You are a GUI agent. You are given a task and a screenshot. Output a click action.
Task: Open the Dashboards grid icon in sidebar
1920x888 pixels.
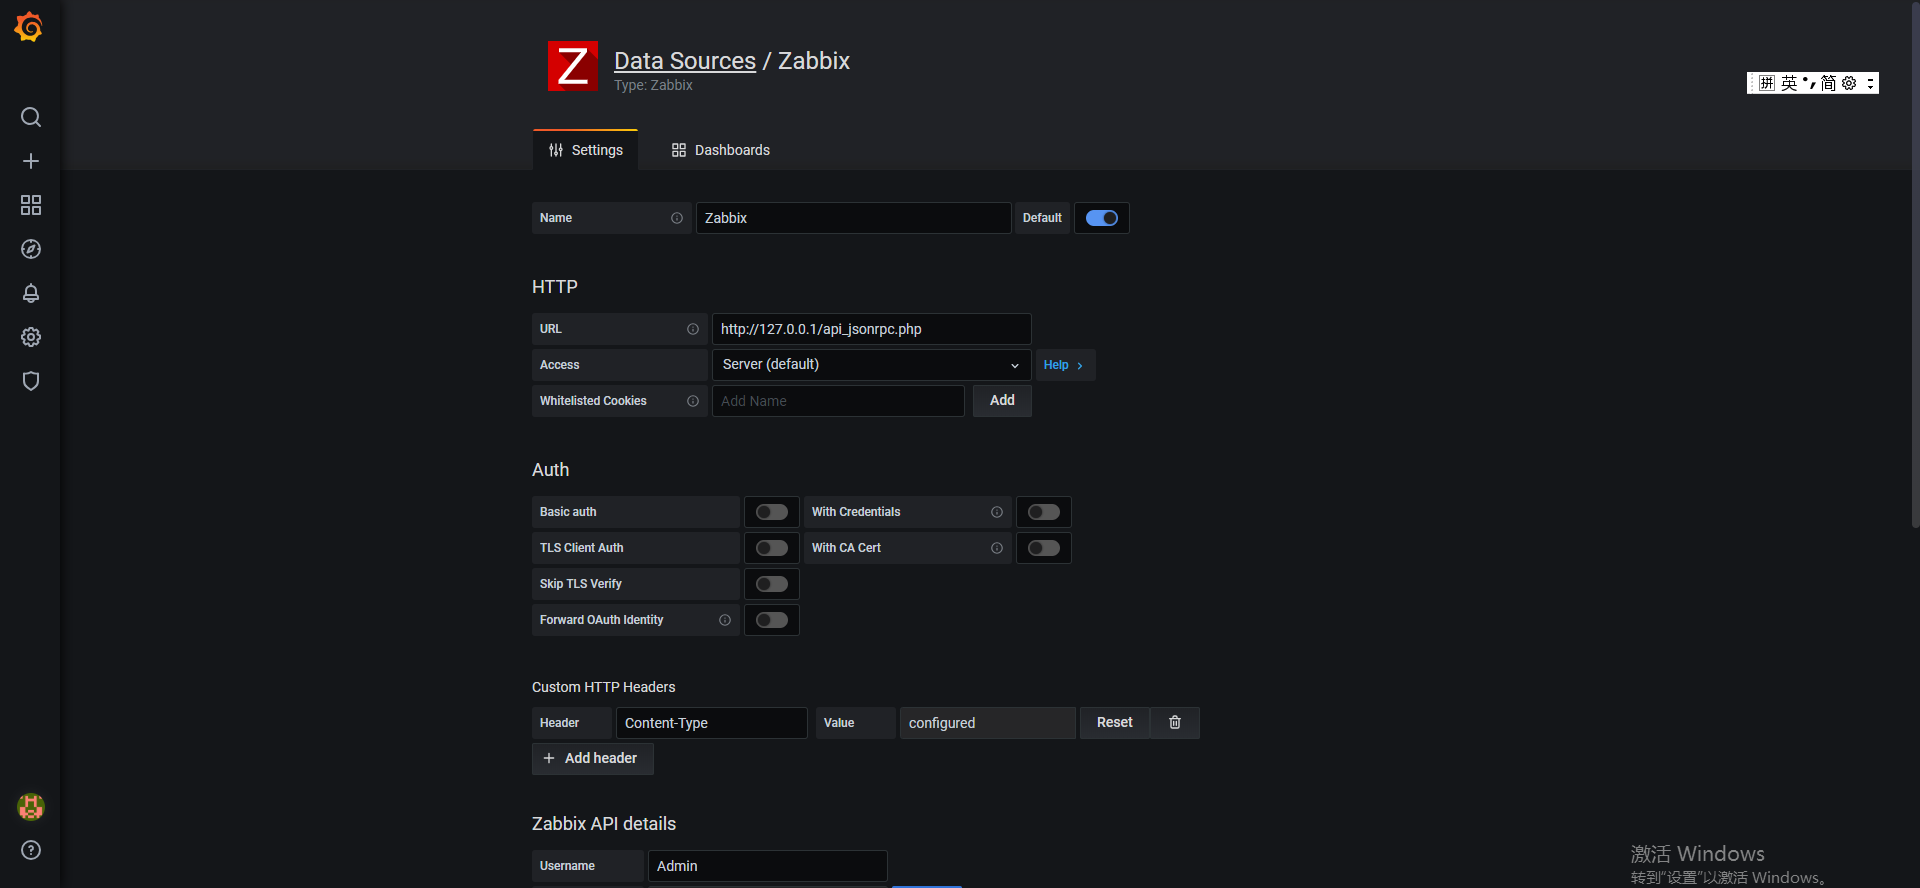click(31, 205)
